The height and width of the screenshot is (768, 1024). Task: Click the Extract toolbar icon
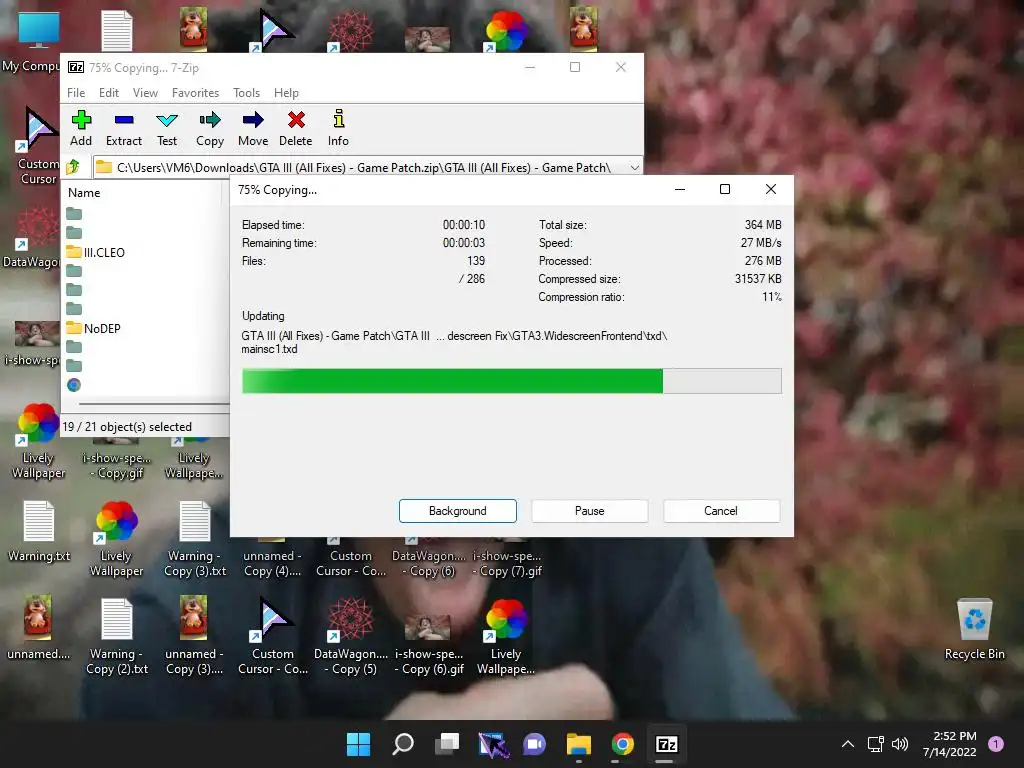pyautogui.click(x=123, y=128)
